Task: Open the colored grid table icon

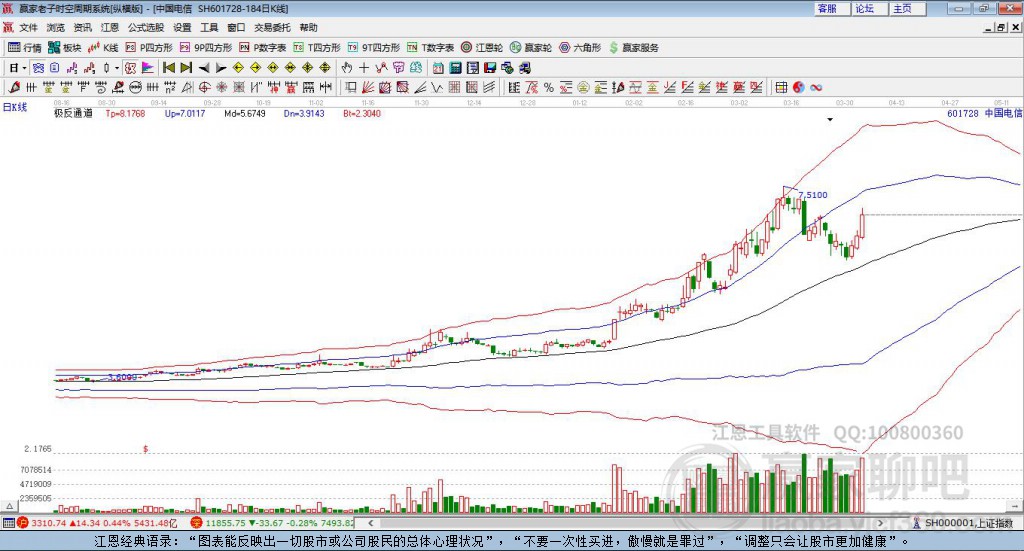Action: [x=781, y=87]
